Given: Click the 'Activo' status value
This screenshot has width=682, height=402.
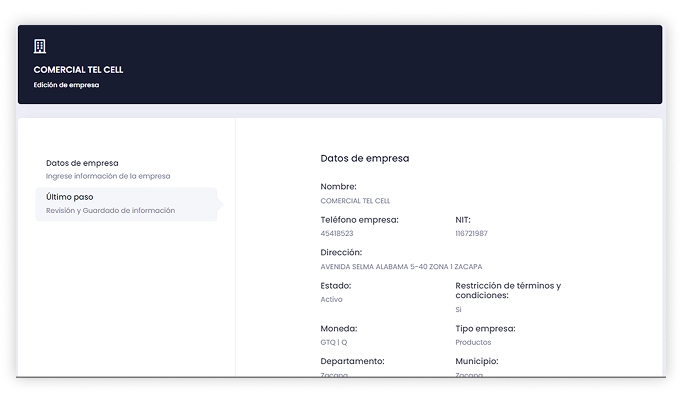Looking at the screenshot, I should (x=331, y=299).
